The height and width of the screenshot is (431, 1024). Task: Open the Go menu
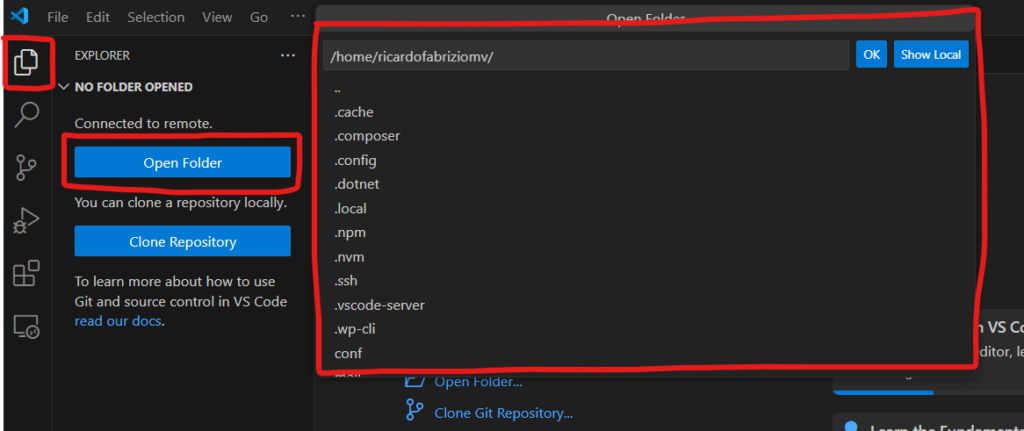[x=259, y=17]
